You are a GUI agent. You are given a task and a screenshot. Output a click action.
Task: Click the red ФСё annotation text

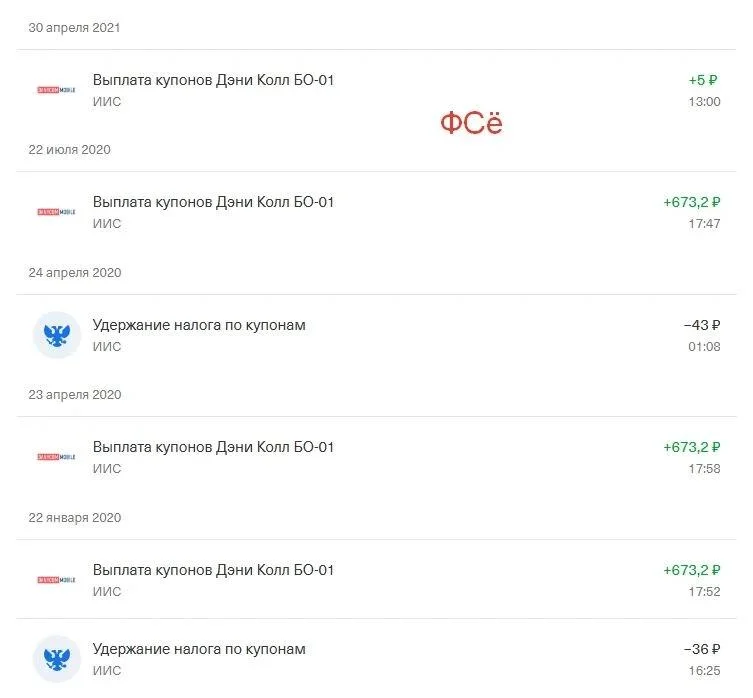point(472,122)
